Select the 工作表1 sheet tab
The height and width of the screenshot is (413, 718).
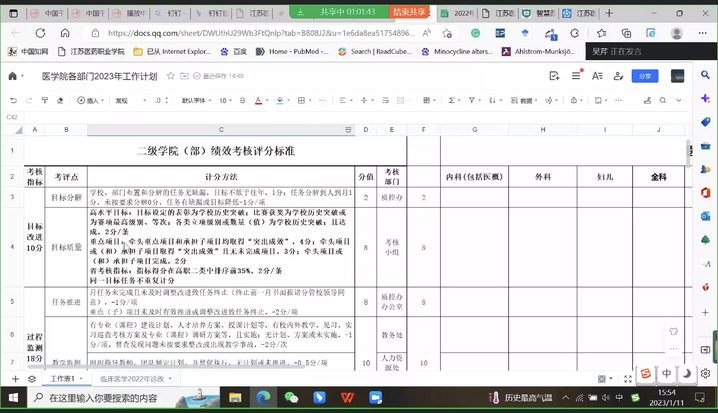66,379
